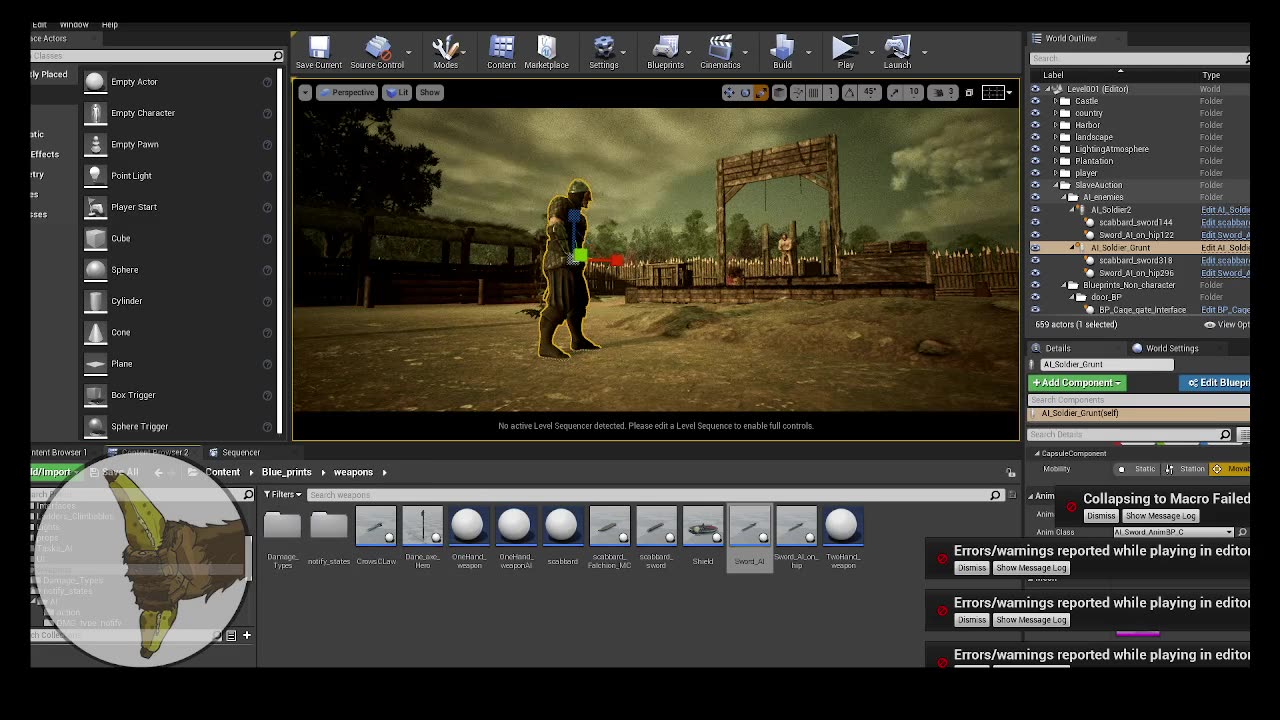Open the Blueprints toolbar icon
Viewport: 1280px width, 720px height.
(665, 52)
